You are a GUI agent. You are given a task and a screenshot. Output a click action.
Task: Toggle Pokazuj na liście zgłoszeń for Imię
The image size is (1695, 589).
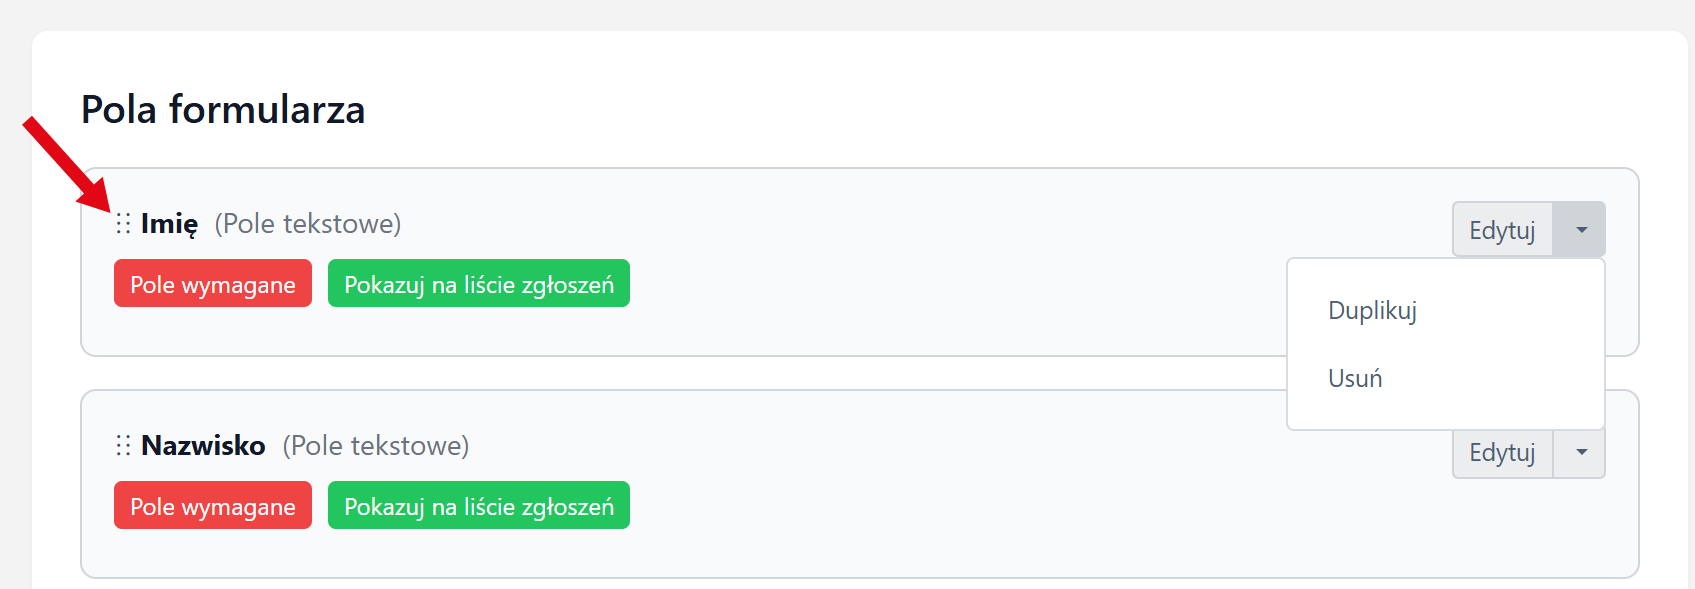tap(478, 284)
